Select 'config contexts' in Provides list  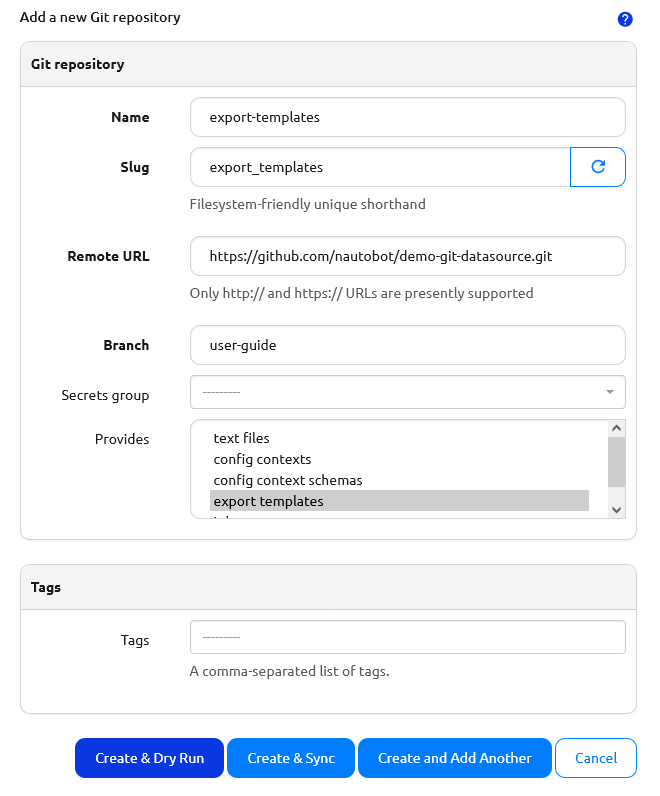[x=399, y=459]
